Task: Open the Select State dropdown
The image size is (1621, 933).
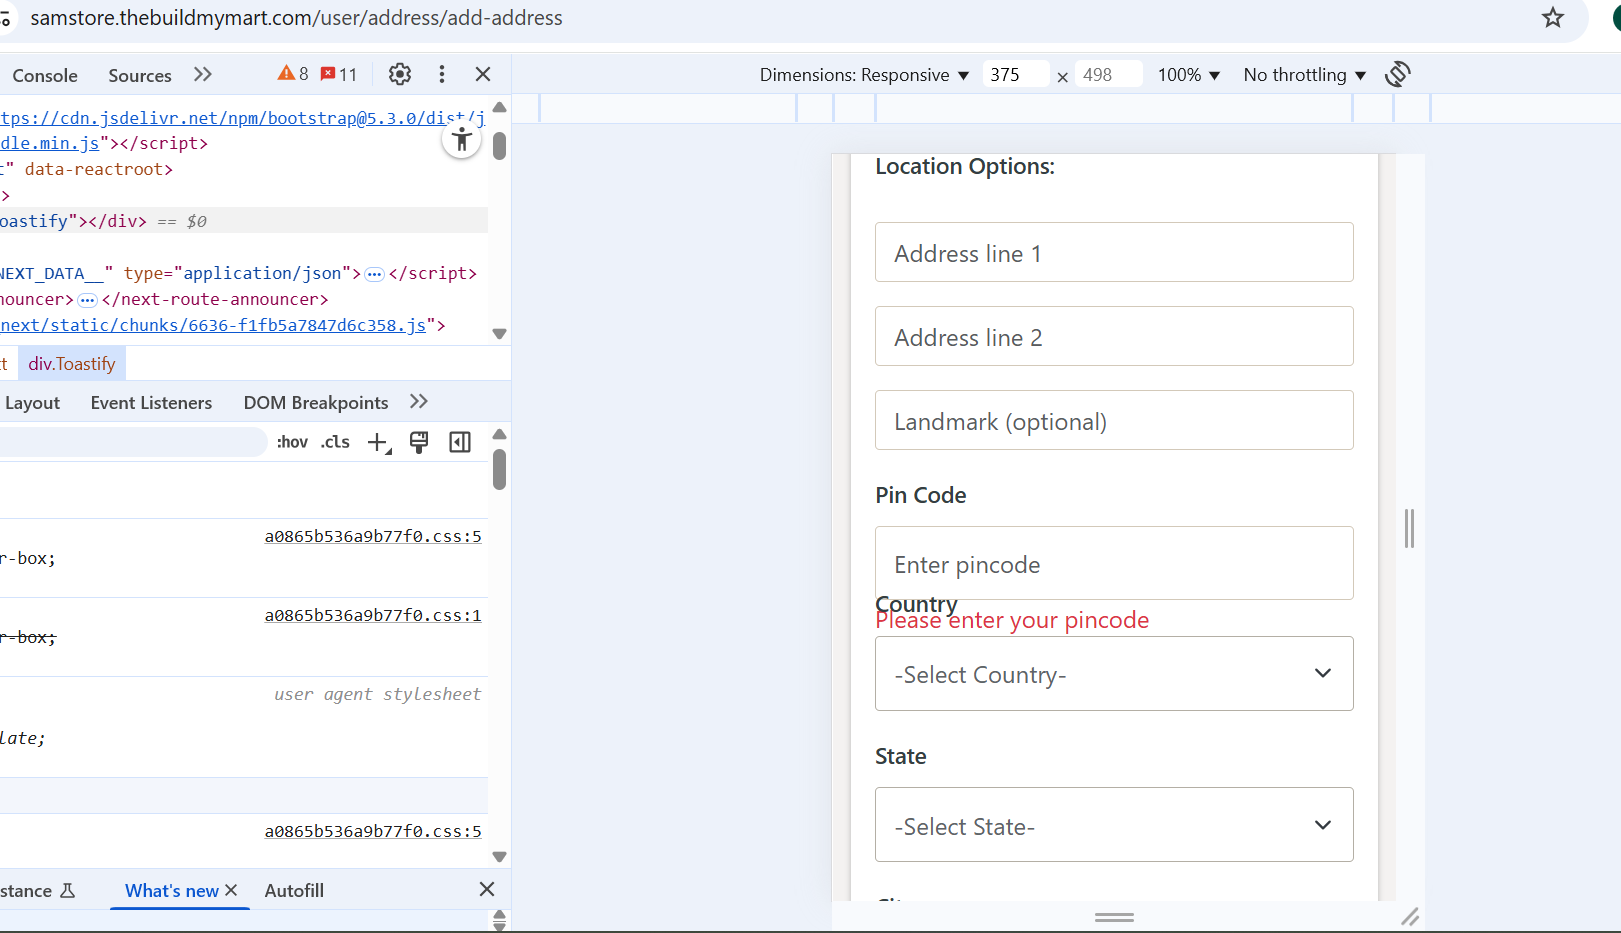Action: [x=1114, y=825]
